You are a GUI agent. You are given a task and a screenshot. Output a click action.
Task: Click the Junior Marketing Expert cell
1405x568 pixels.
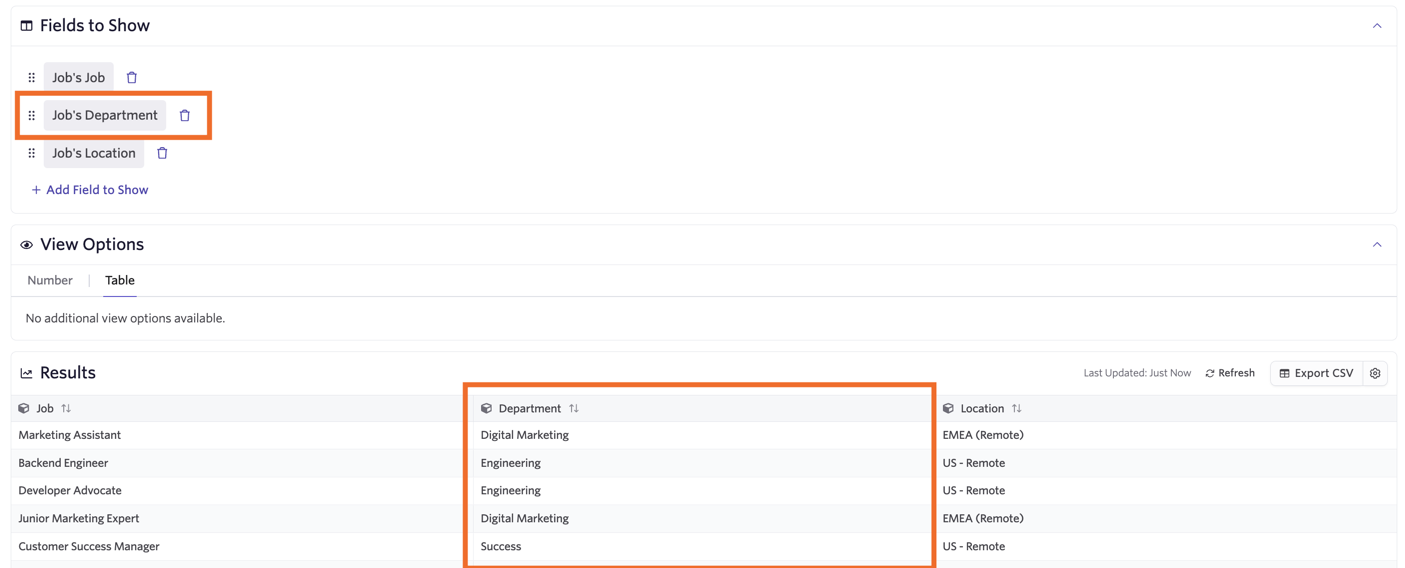79,518
